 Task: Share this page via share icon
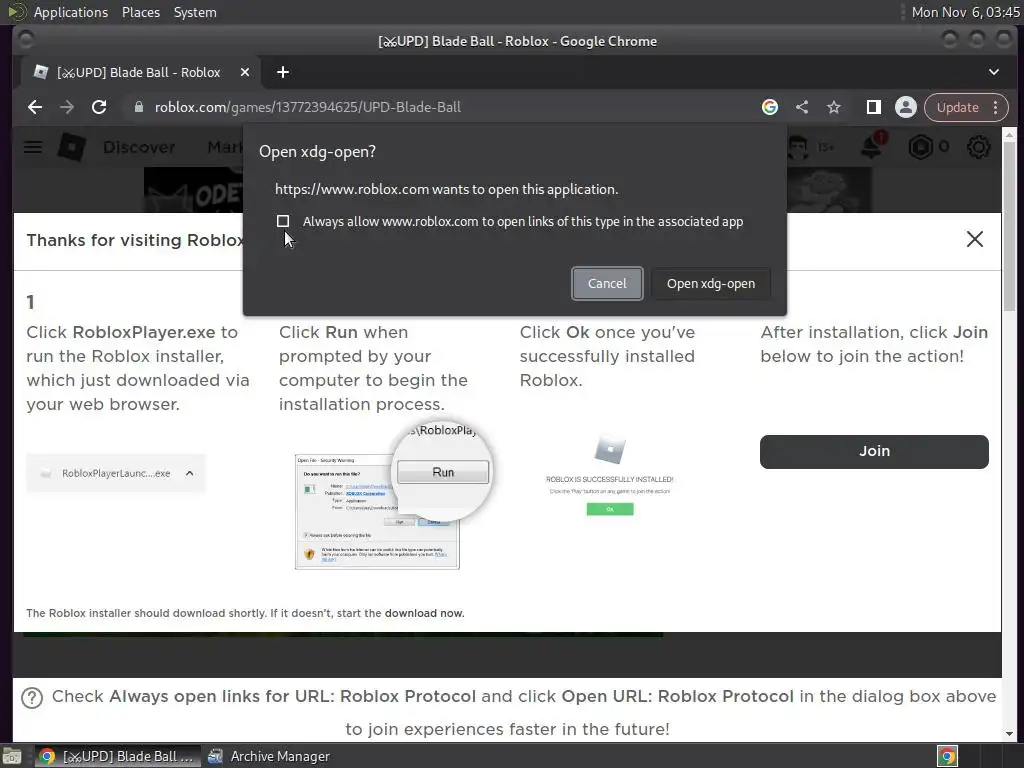pyautogui.click(x=802, y=107)
